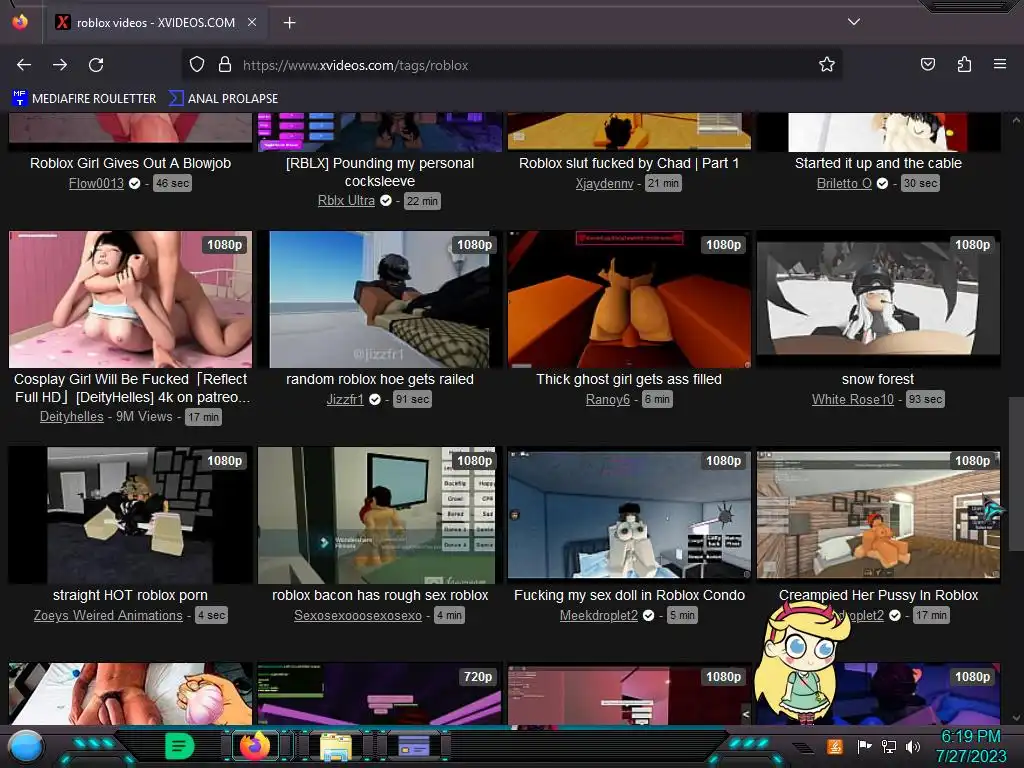Click the orange tray icon
The image size is (1024, 768).
tap(835, 747)
